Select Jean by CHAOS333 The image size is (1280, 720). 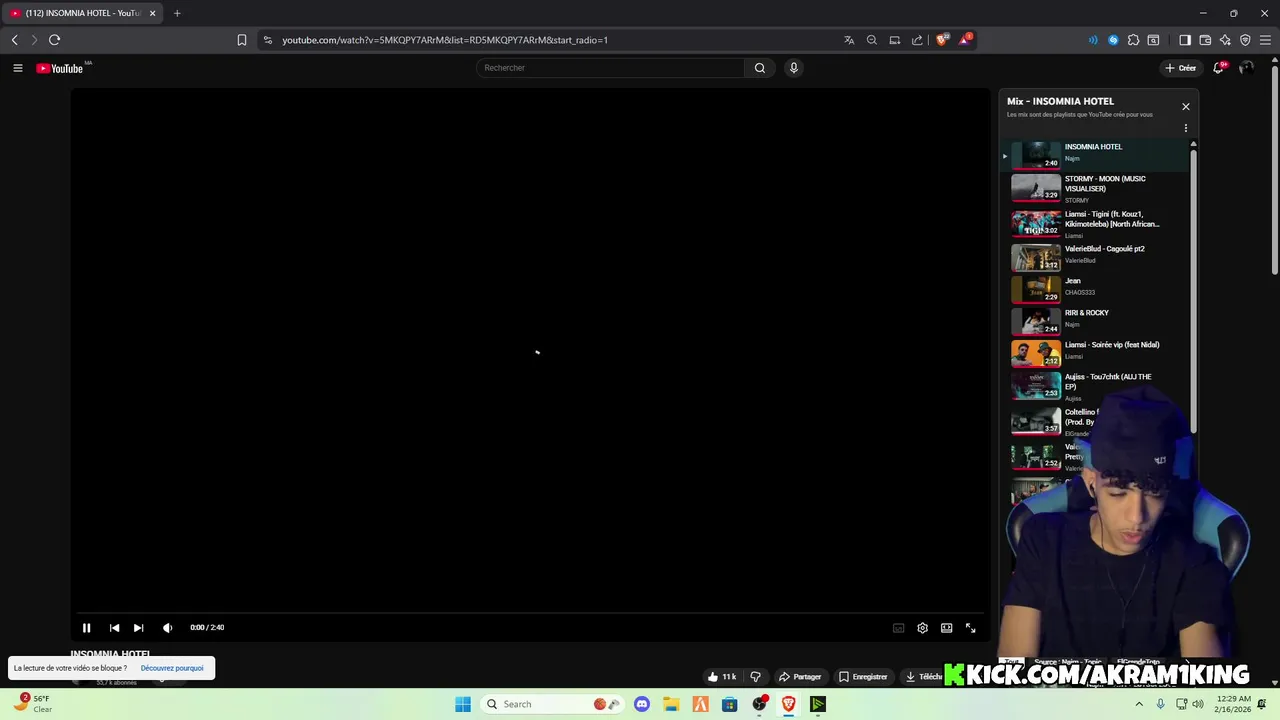point(1096,289)
